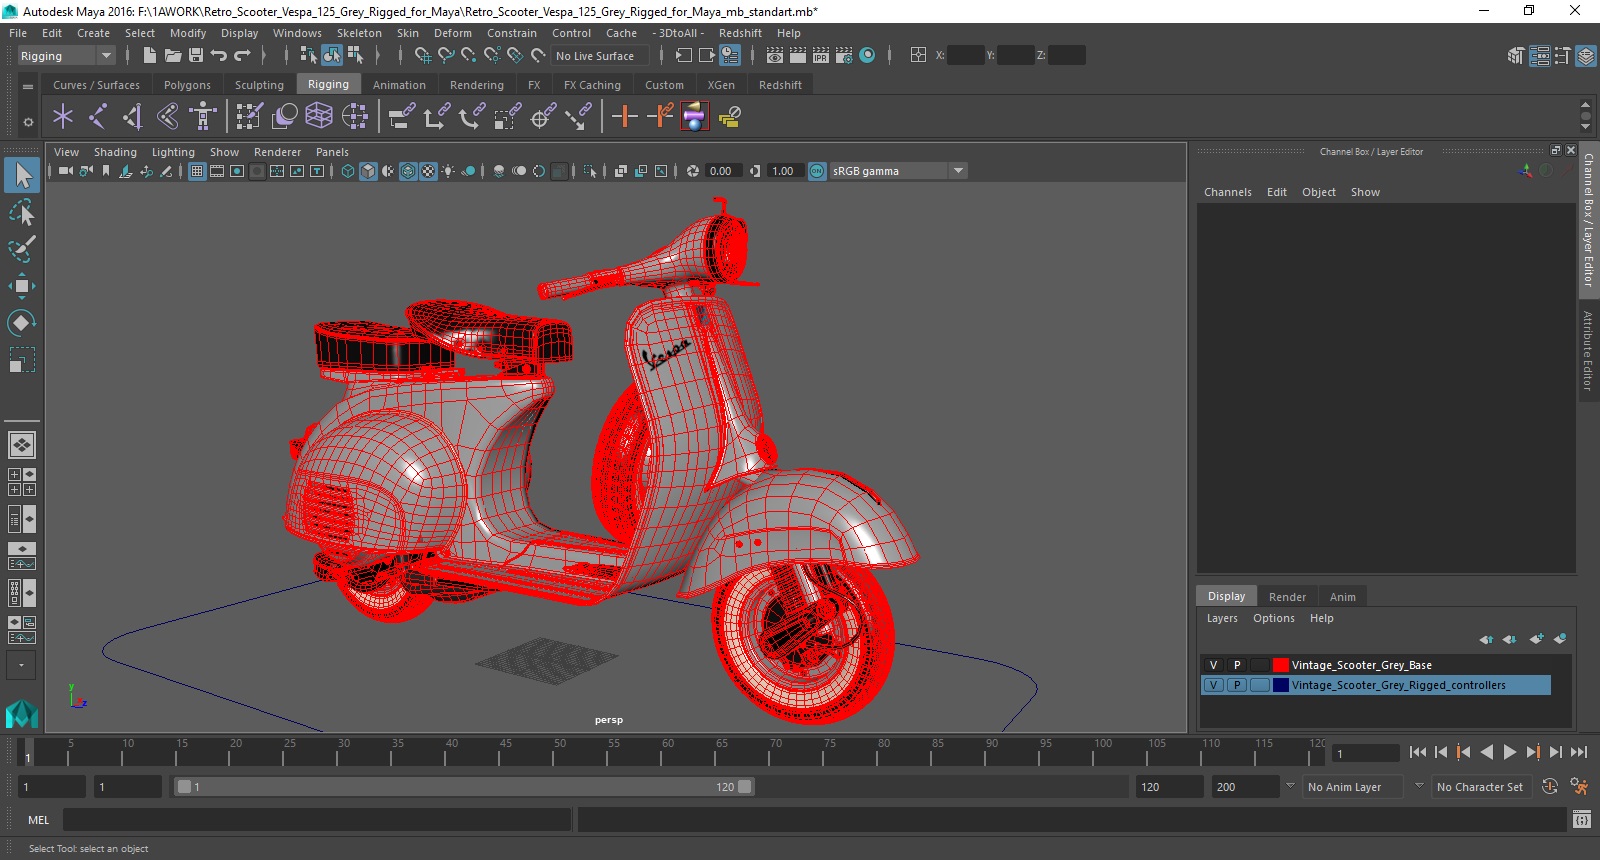Toggle textured display in viewport toolbar

428,171
